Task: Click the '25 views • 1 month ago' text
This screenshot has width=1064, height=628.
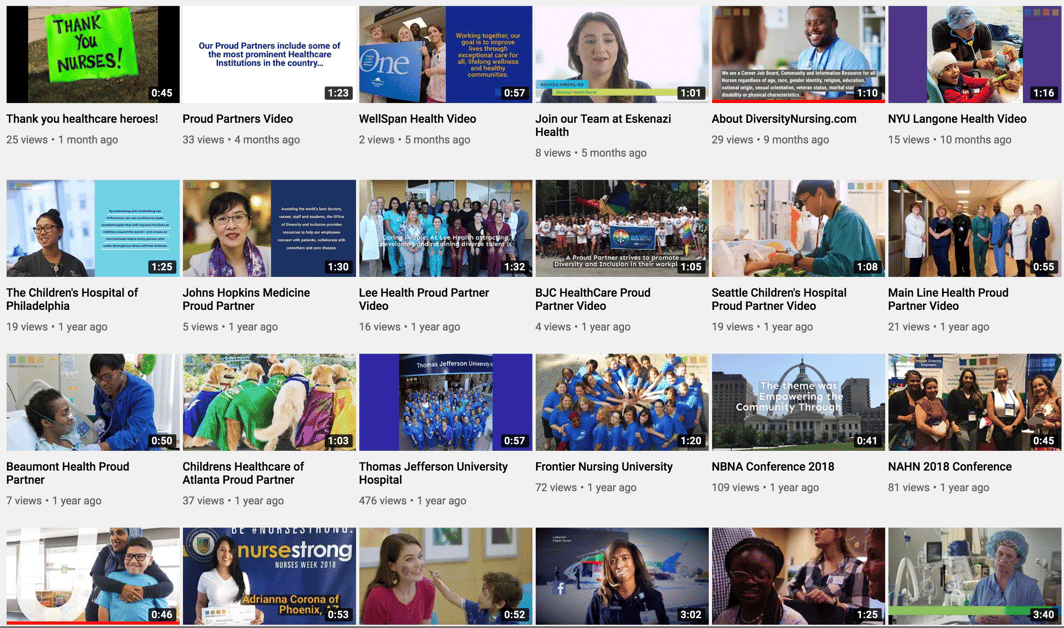Action: click(62, 140)
